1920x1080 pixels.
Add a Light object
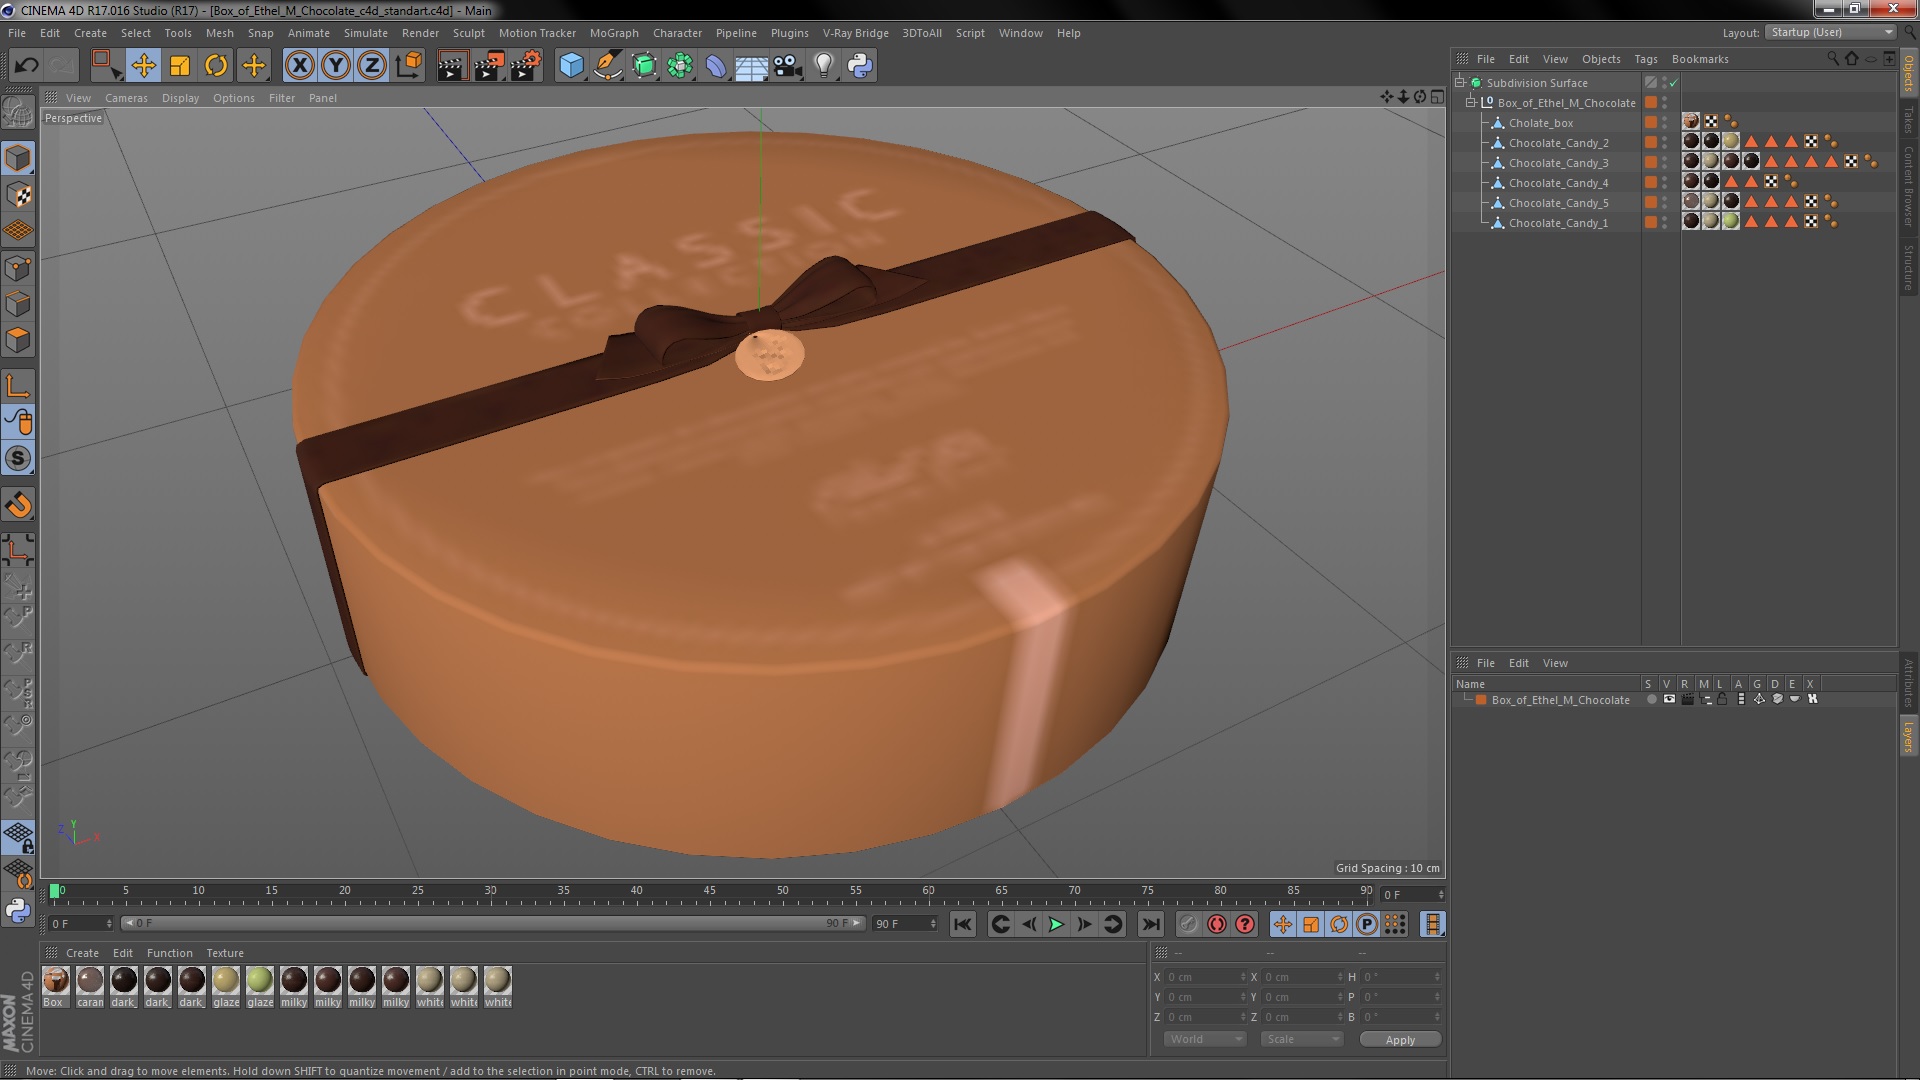pos(823,66)
